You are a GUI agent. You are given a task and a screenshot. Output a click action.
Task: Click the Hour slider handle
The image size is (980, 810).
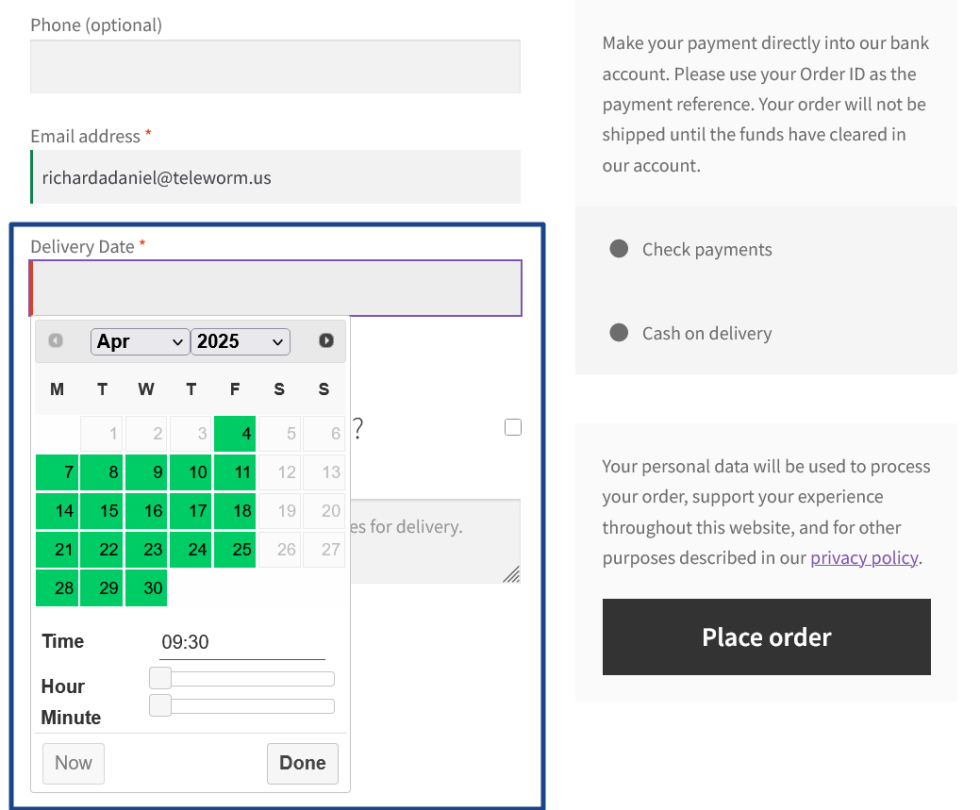coord(160,679)
